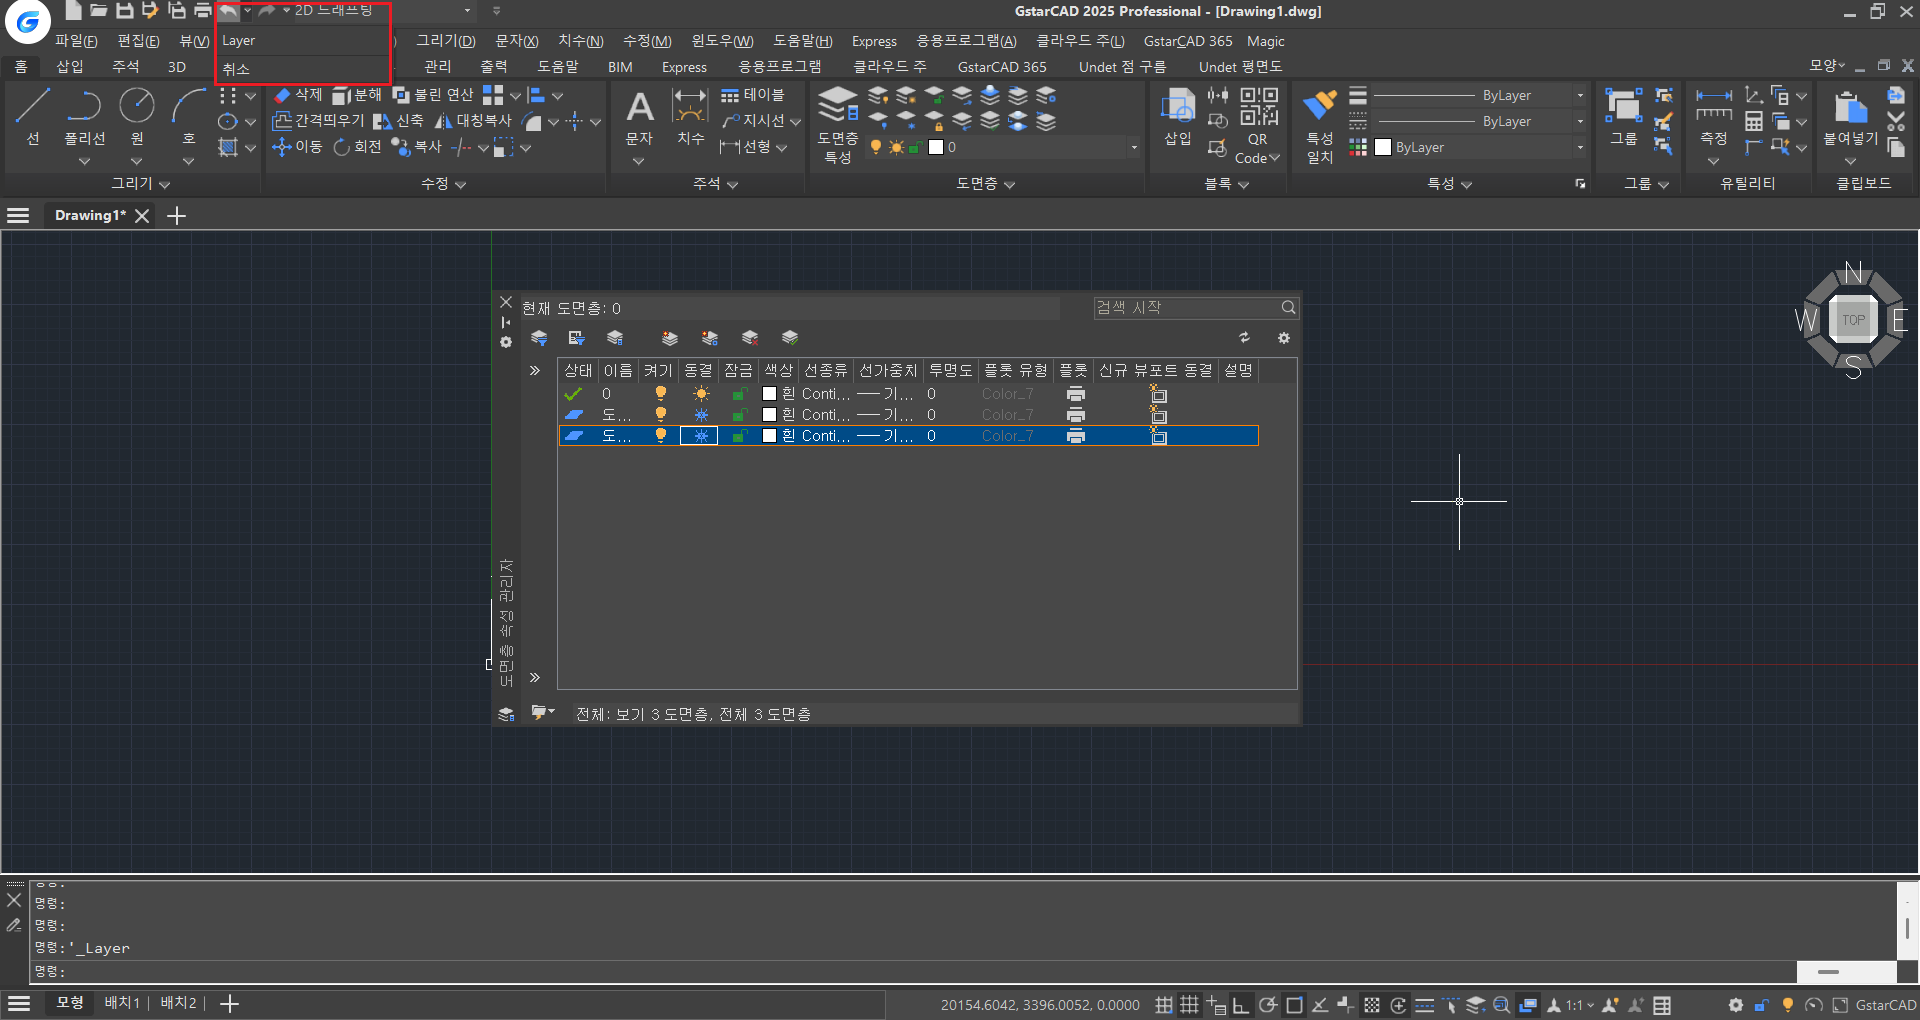Click the Insert block (삽입) icon
Screen dimensions: 1920x1020
[x=1178, y=117]
